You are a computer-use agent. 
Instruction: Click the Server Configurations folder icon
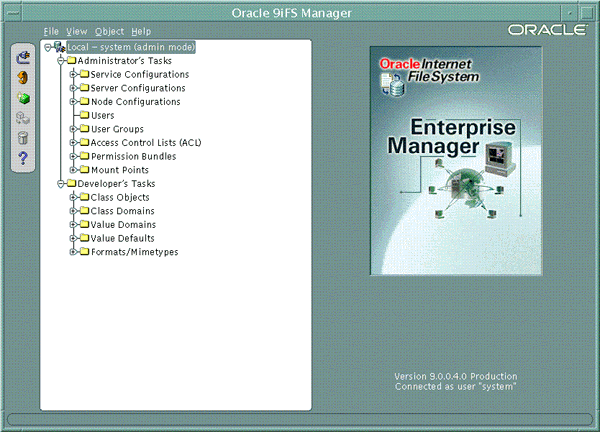pyautogui.click(x=85, y=88)
